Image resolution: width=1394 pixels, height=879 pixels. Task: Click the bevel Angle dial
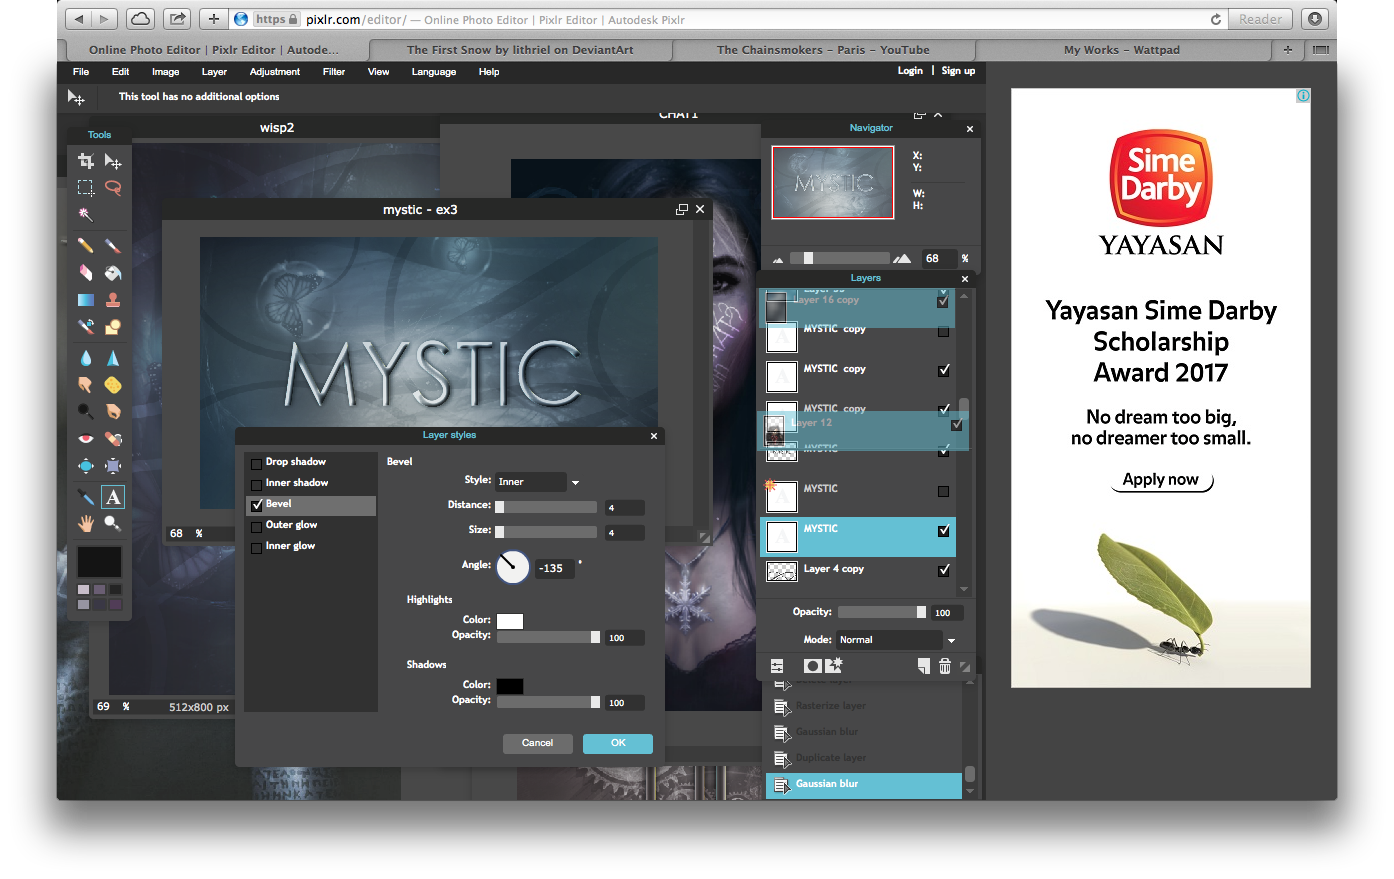tap(513, 567)
